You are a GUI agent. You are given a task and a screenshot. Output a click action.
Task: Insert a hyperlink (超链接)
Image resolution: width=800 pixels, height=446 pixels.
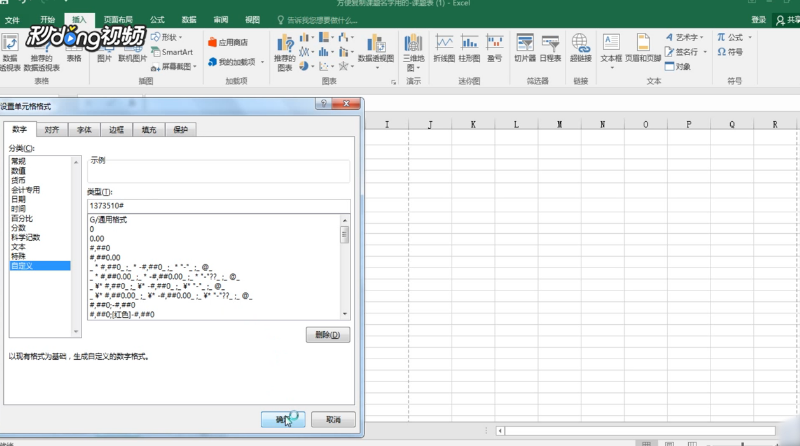coord(581,48)
